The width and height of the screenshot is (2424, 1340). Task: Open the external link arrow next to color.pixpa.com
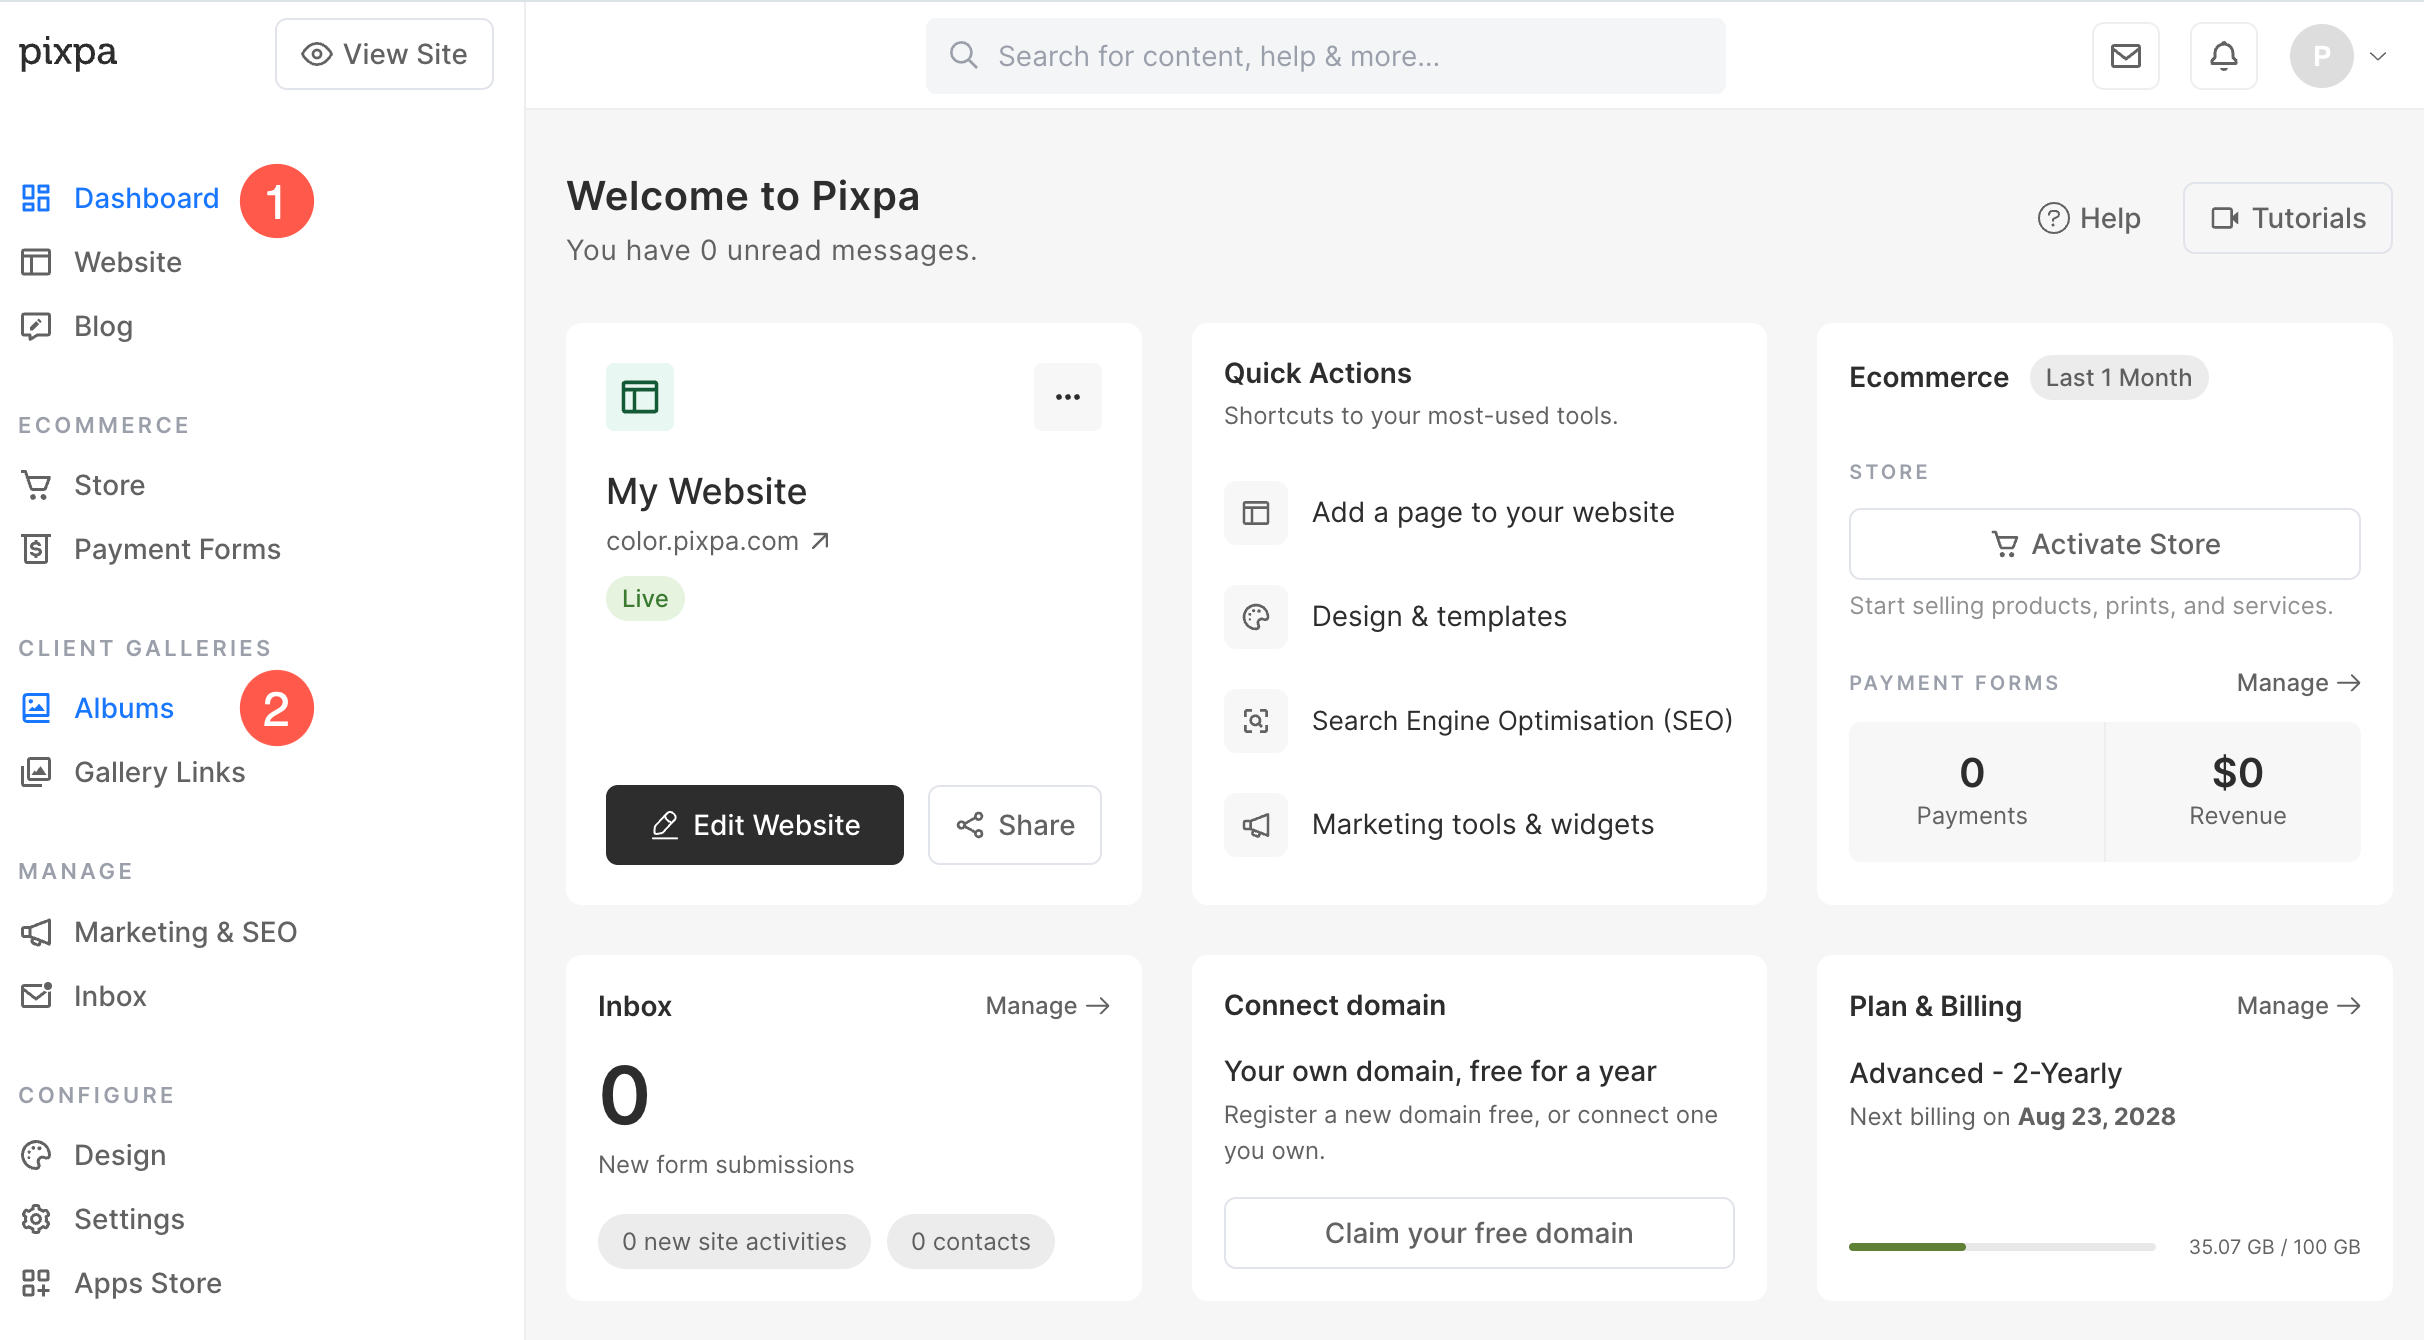point(820,541)
